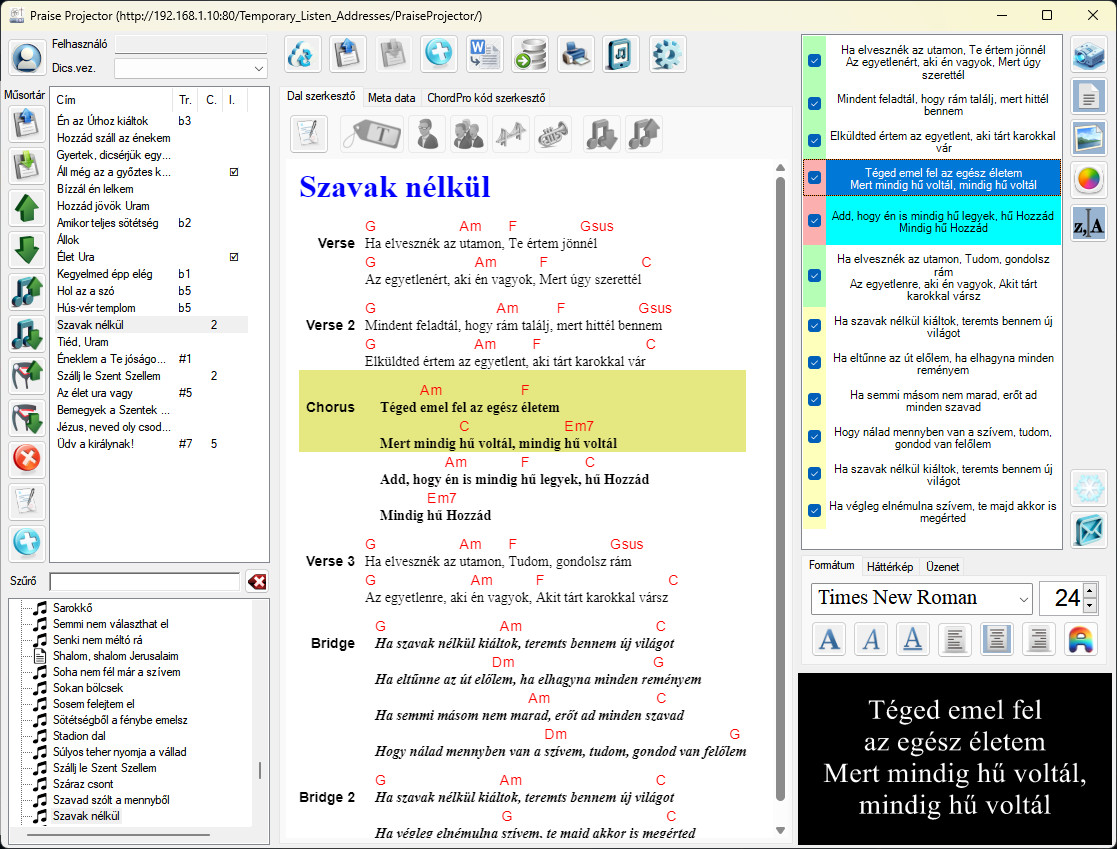Open the Times New Roman font dropdown
This screenshot has height=849, width=1117.
pos(1022,599)
